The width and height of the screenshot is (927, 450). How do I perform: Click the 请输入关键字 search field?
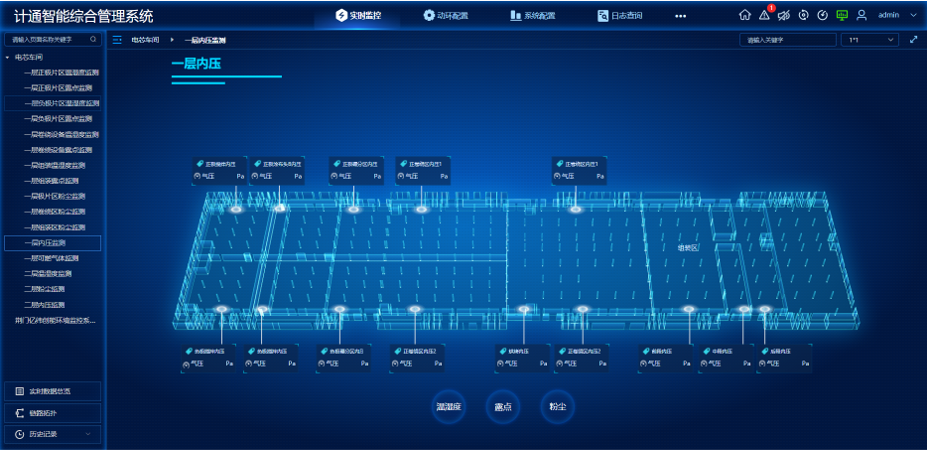[x=787, y=40]
